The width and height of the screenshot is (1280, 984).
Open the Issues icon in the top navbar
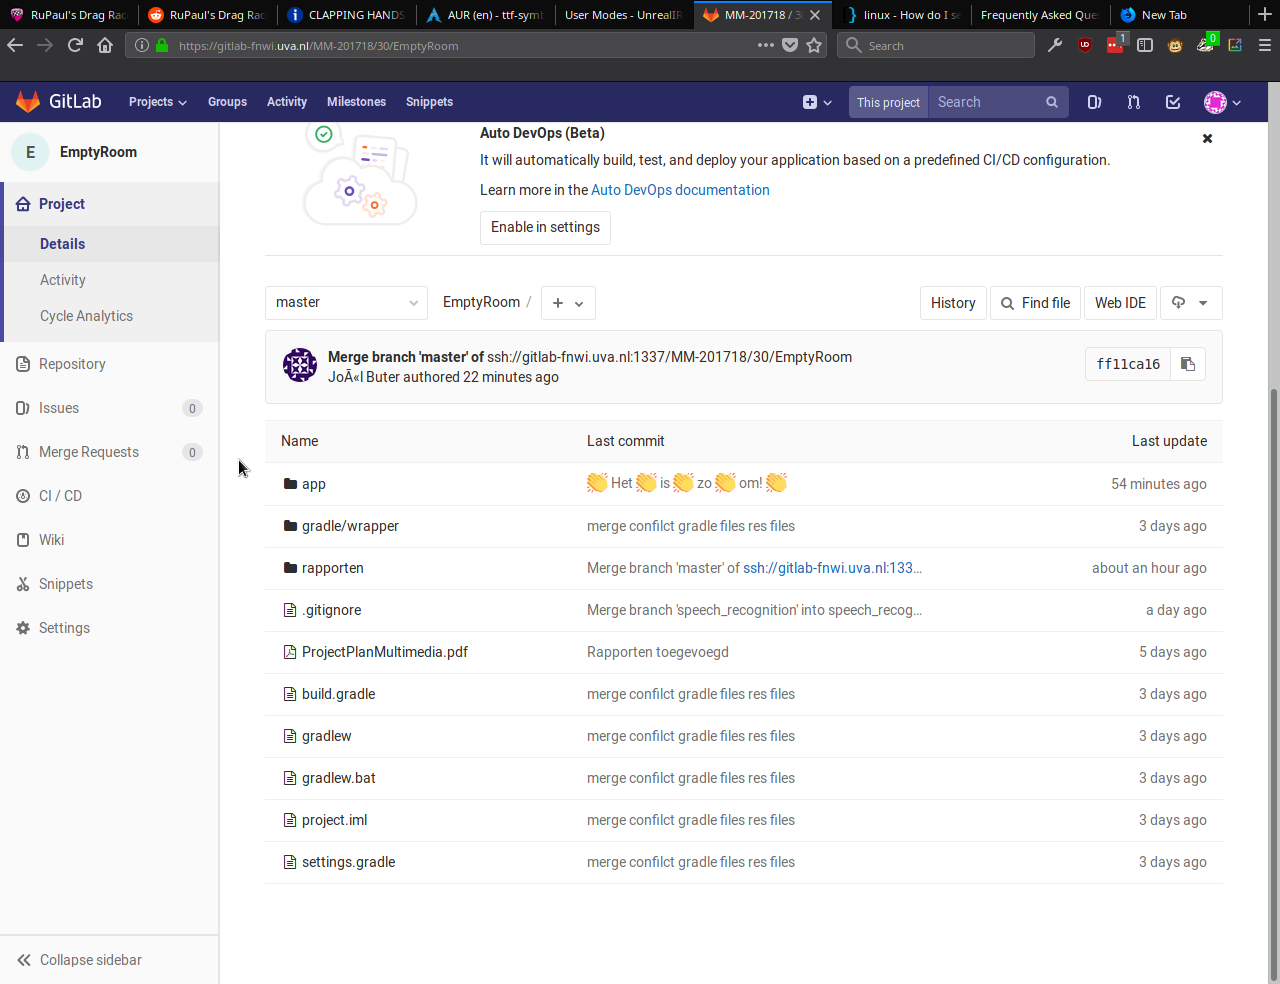point(1094,102)
